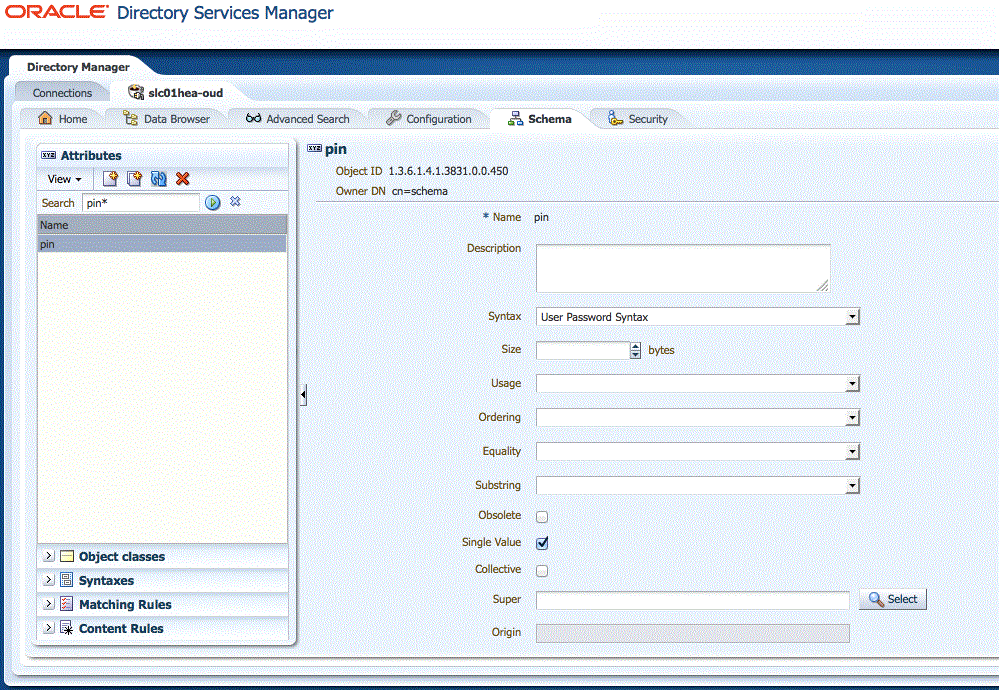The width and height of the screenshot is (999, 690).
Task: Refresh the attributes list
Action: point(159,179)
